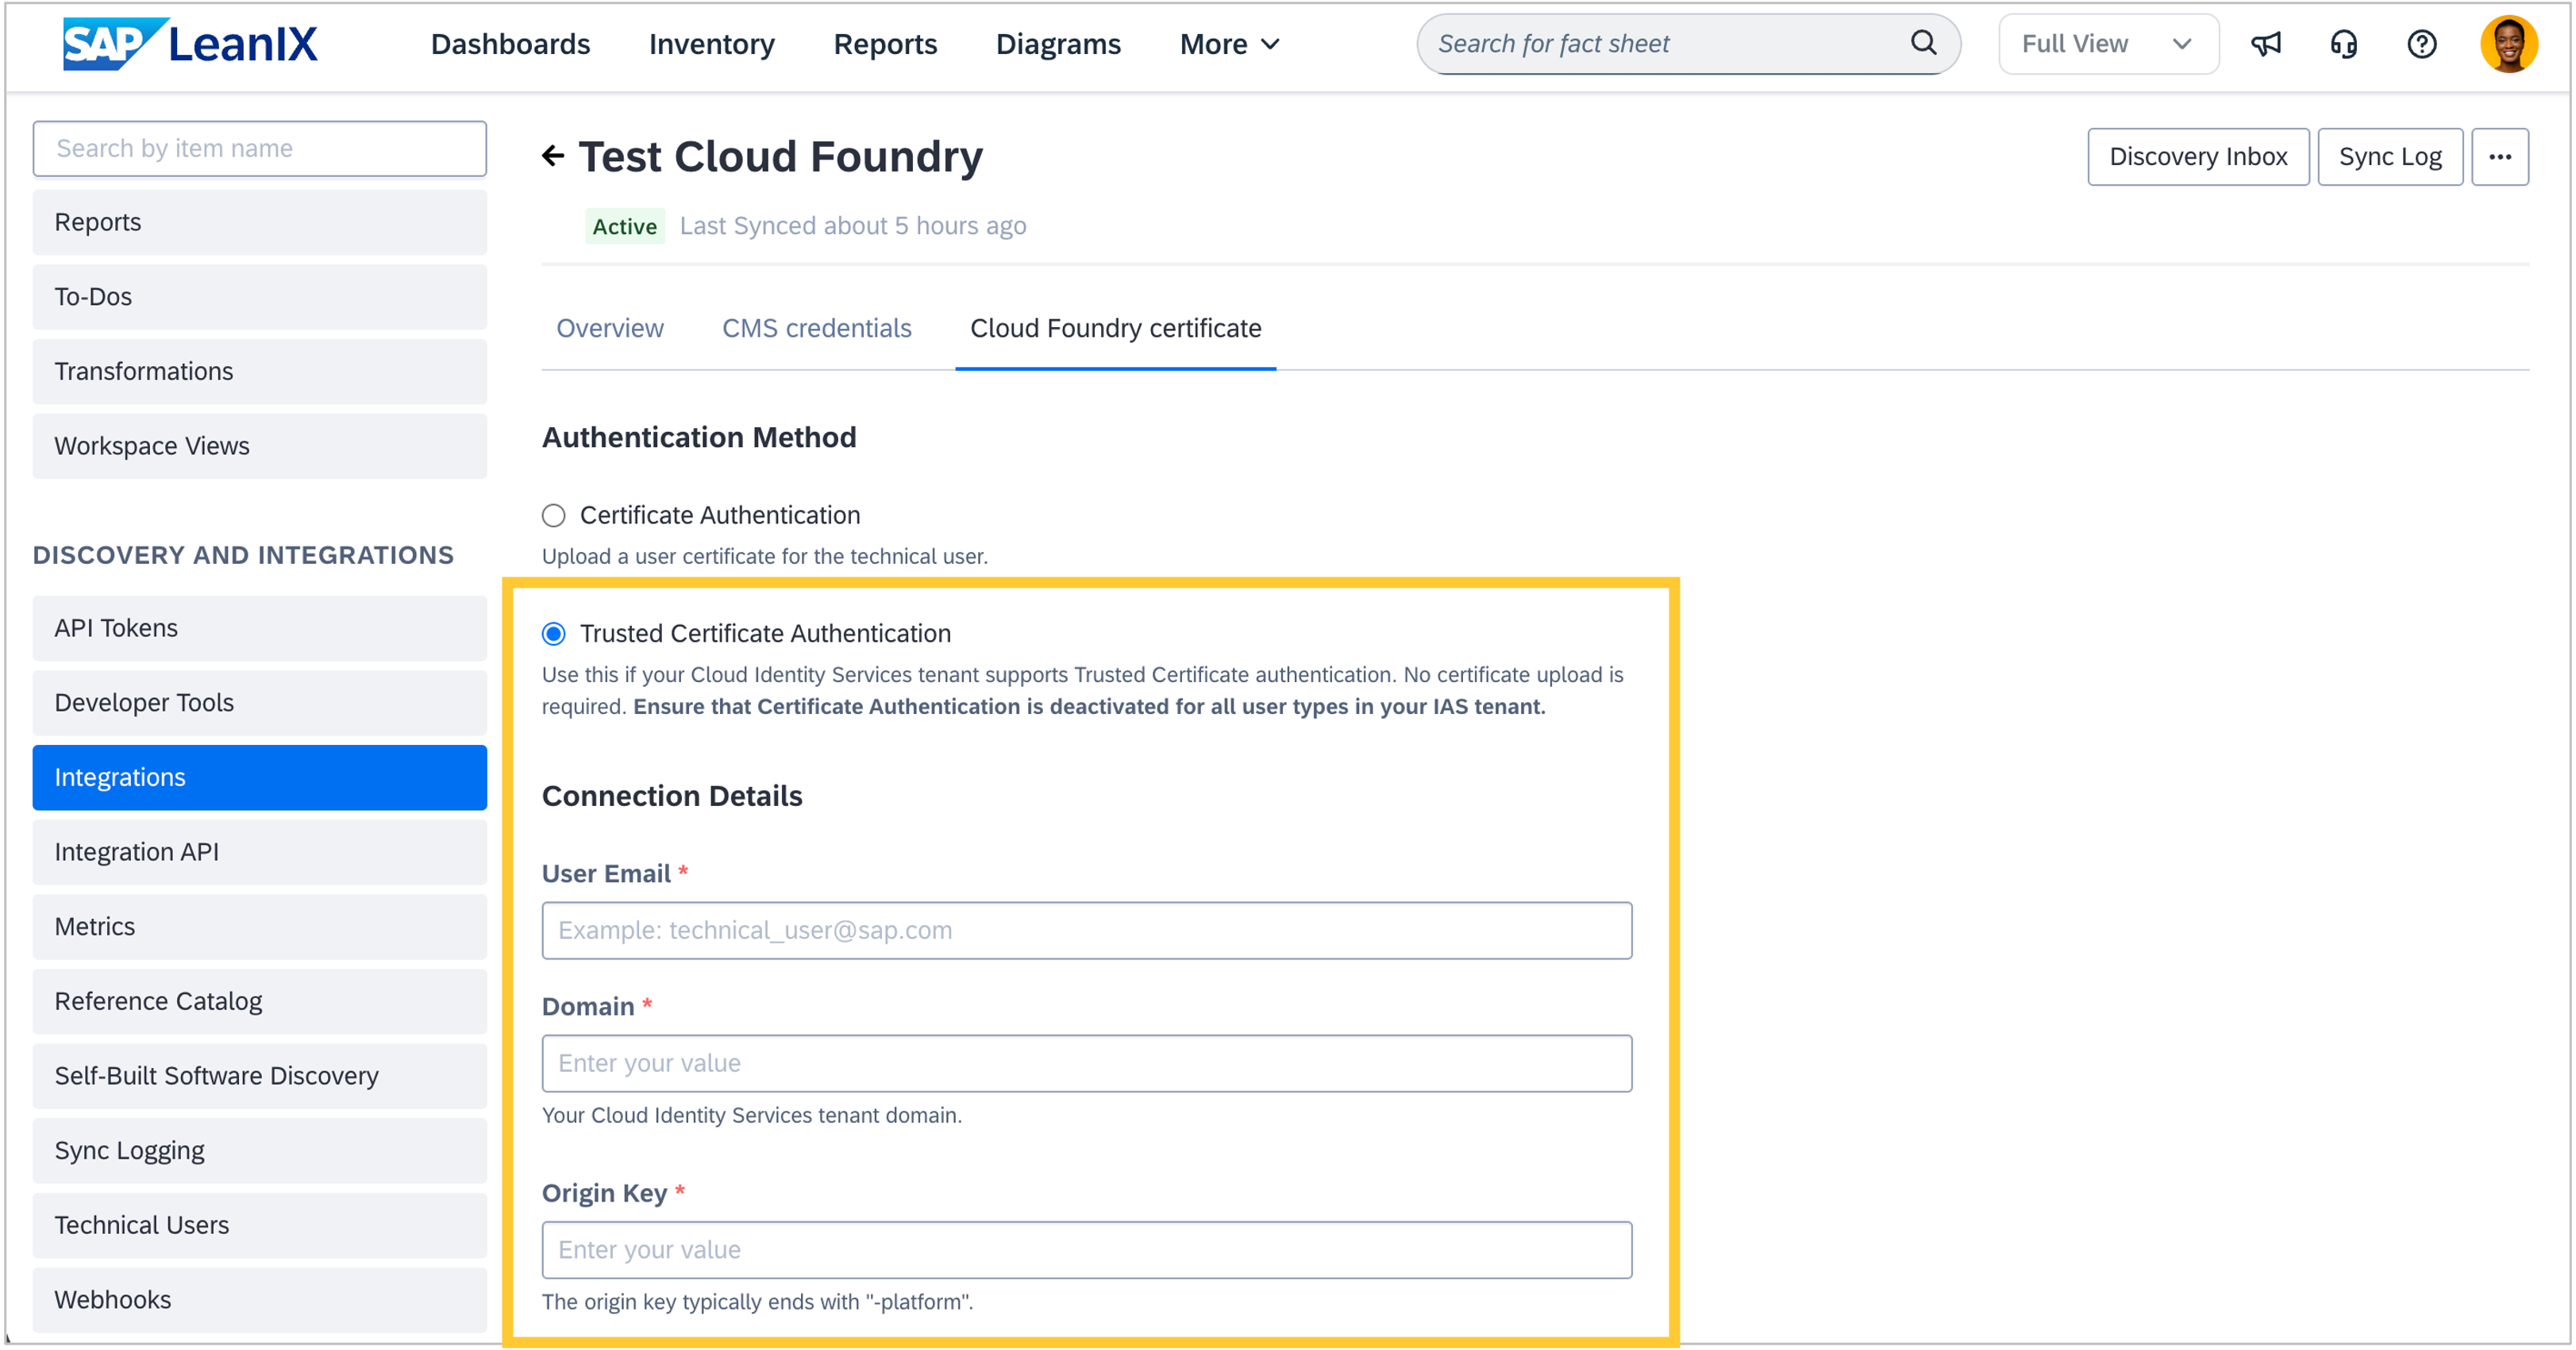
Task: Open the support headset icon
Action: (x=2343, y=44)
